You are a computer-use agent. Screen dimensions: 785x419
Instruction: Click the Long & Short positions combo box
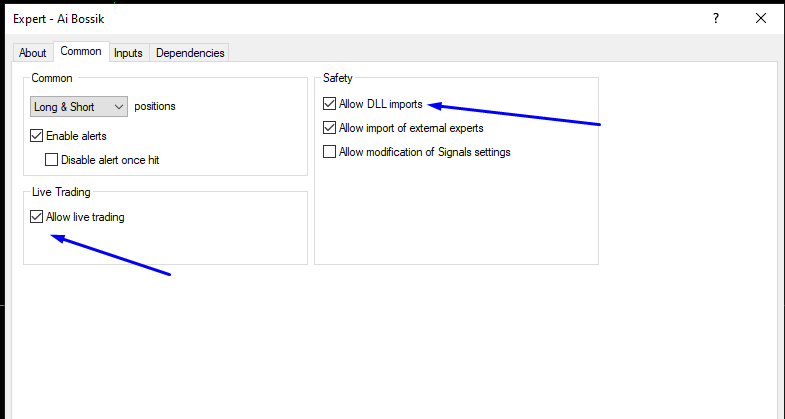click(70, 106)
